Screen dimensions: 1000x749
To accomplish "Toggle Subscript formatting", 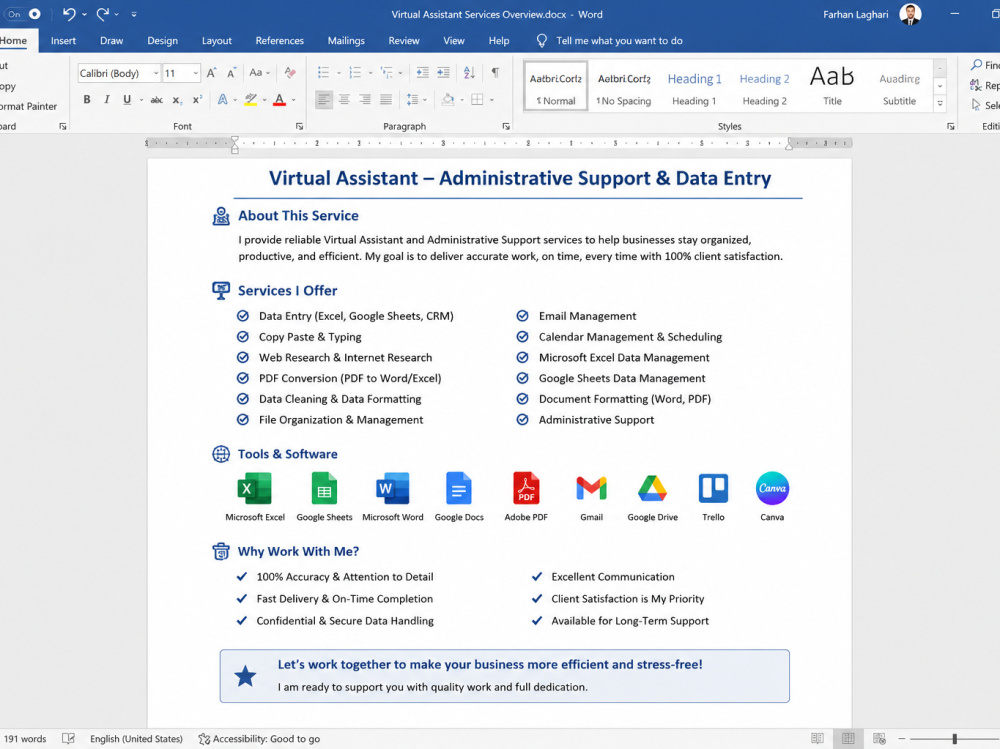I will (177, 100).
